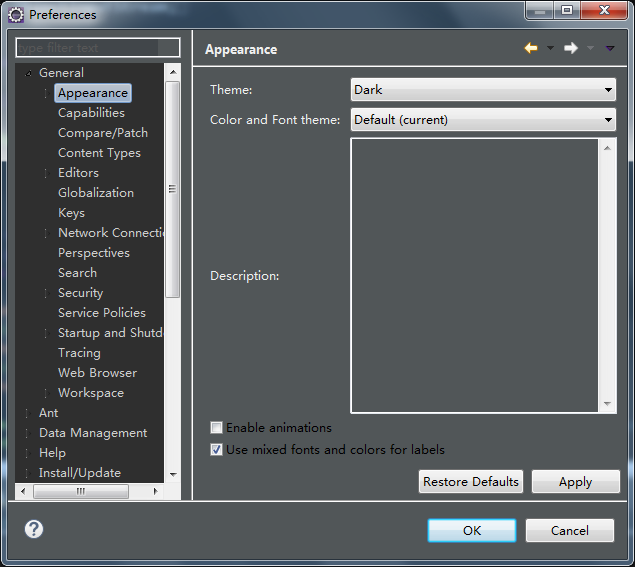The width and height of the screenshot is (635, 567).
Task: Click tree vertical scrollbar down arrow
Action: click(173, 474)
